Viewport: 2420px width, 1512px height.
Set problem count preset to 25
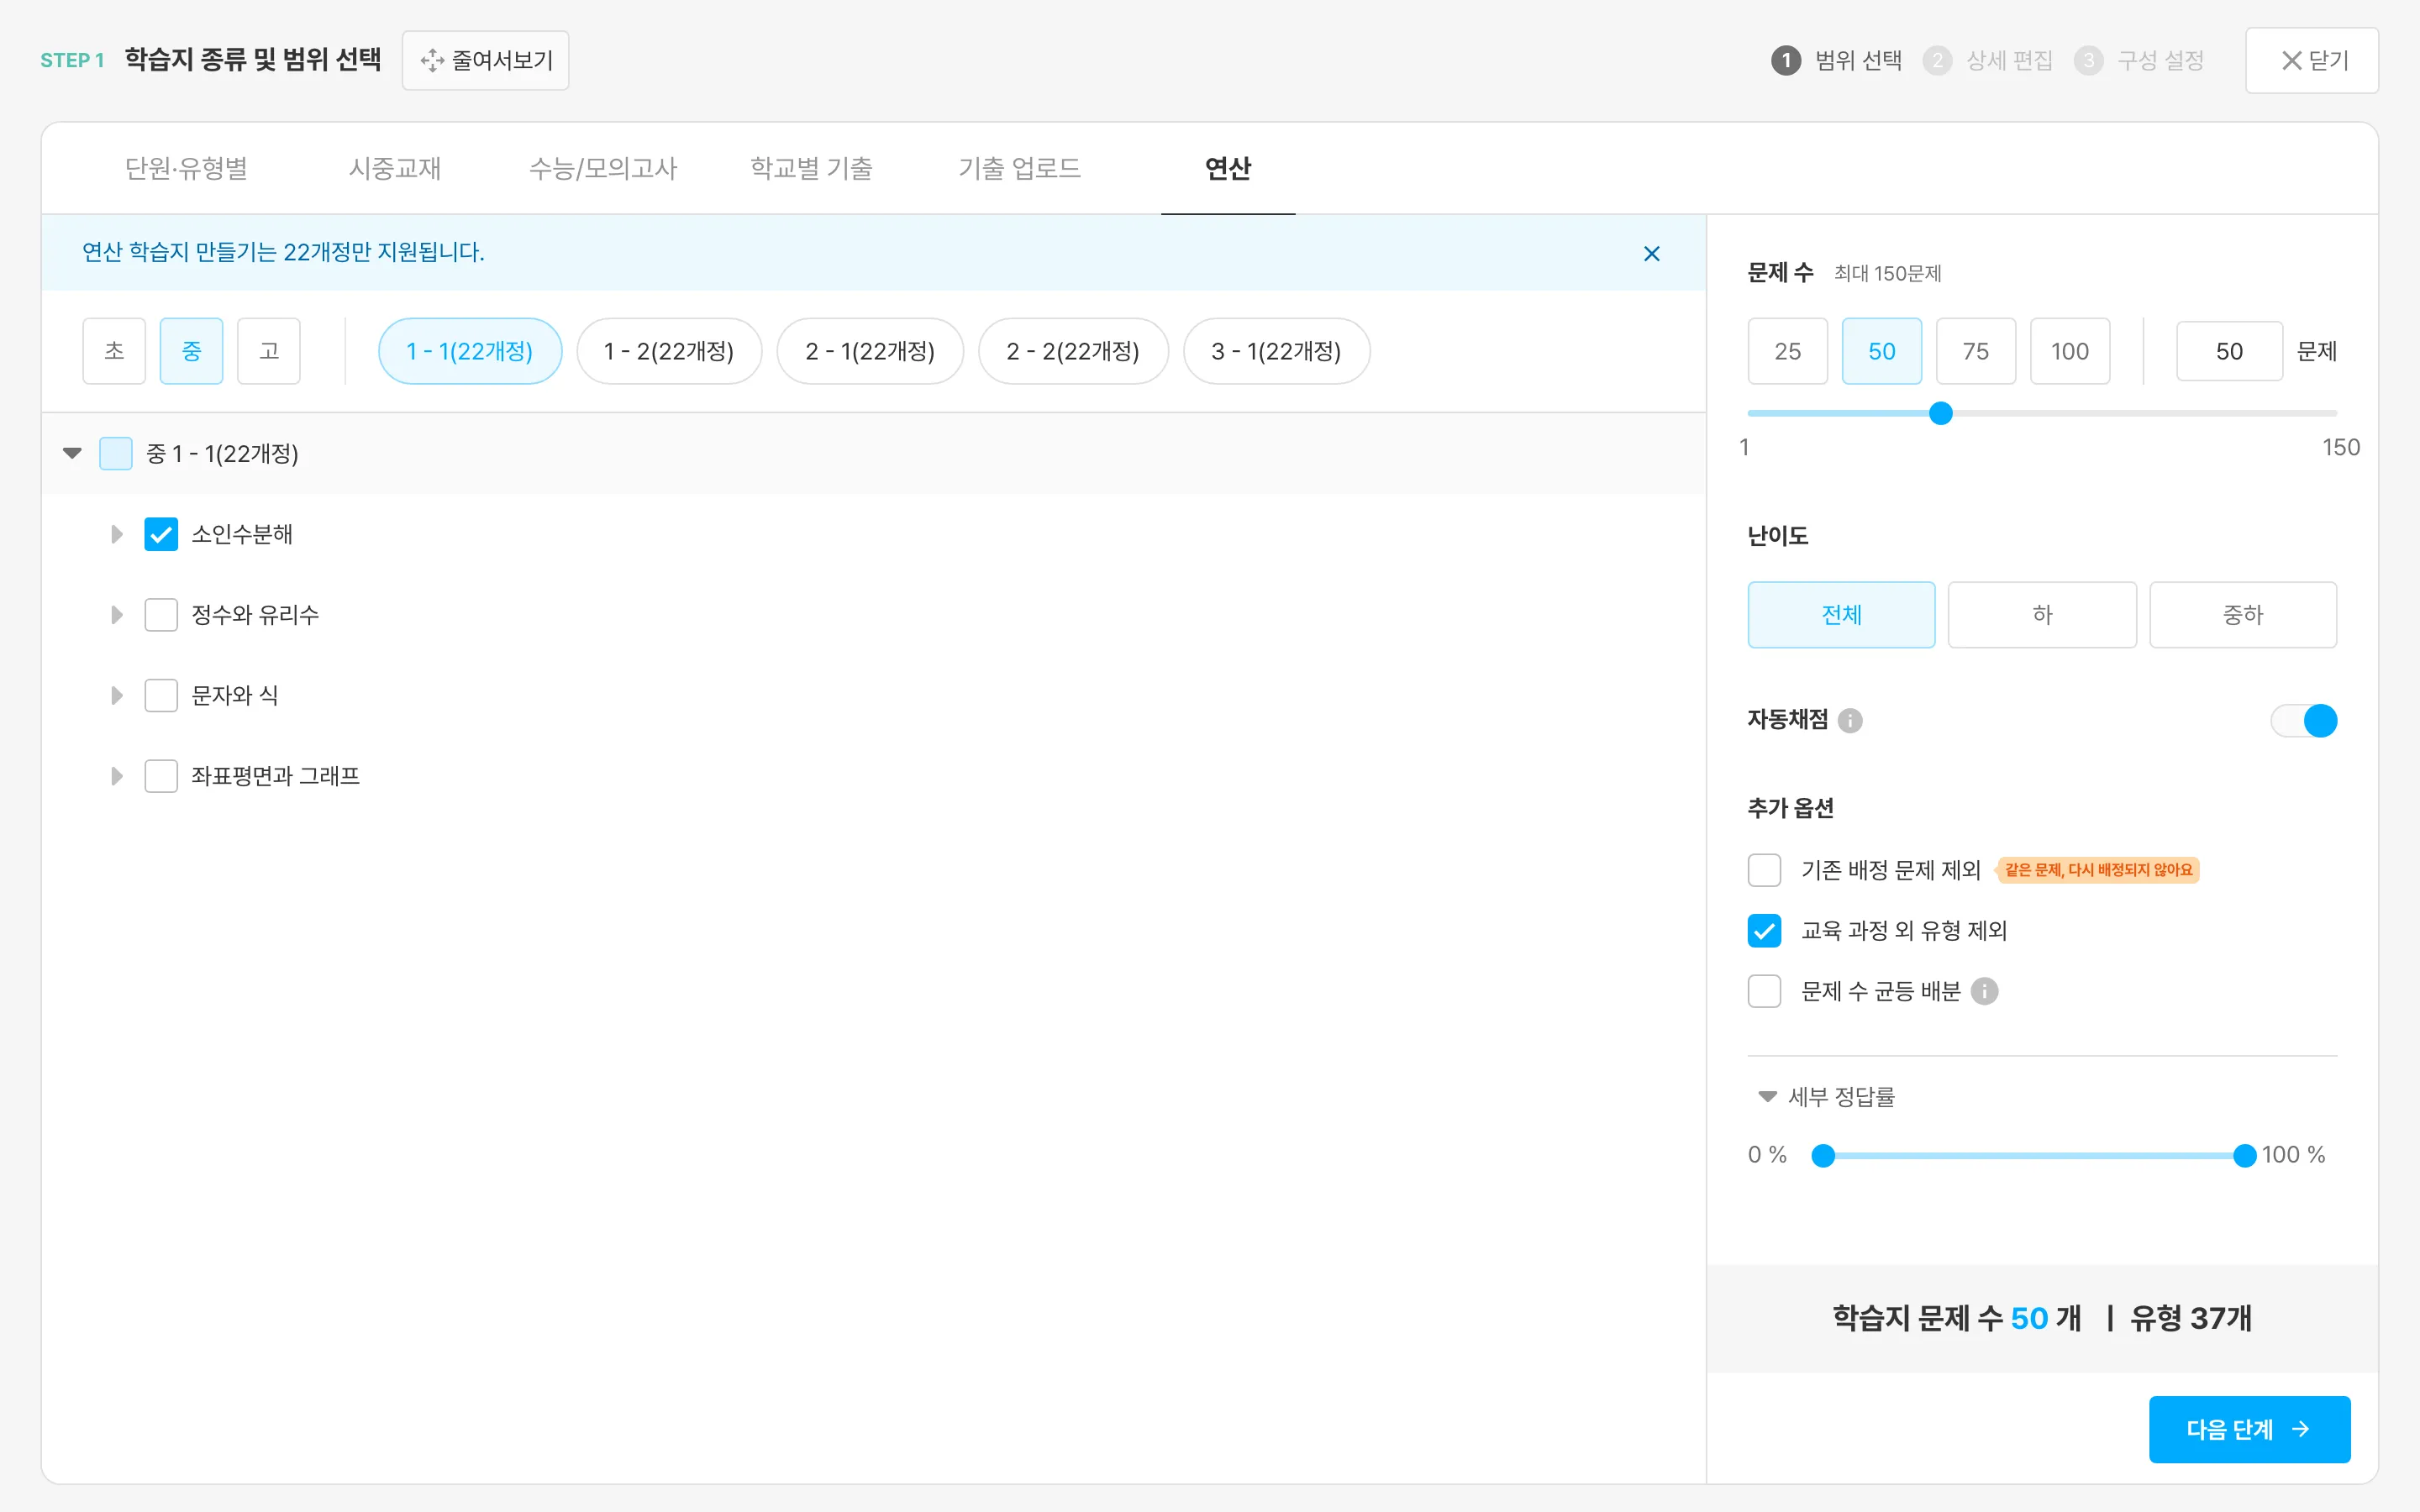[x=1788, y=351]
